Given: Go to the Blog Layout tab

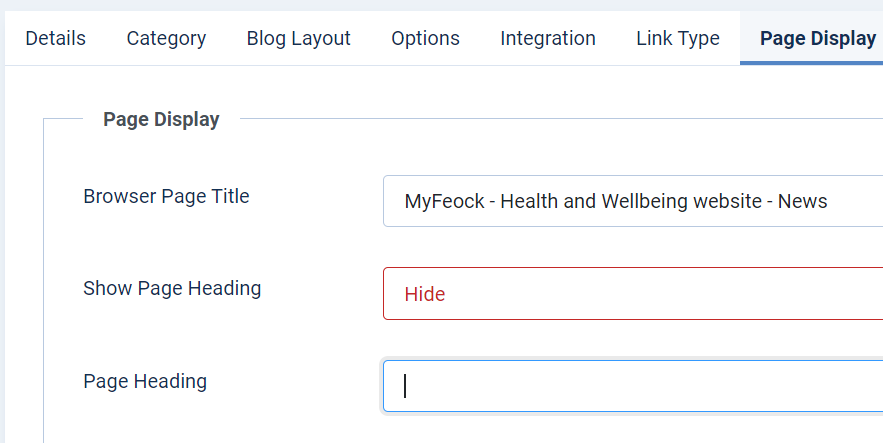Looking at the screenshot, I should click(x=298, y=39).
